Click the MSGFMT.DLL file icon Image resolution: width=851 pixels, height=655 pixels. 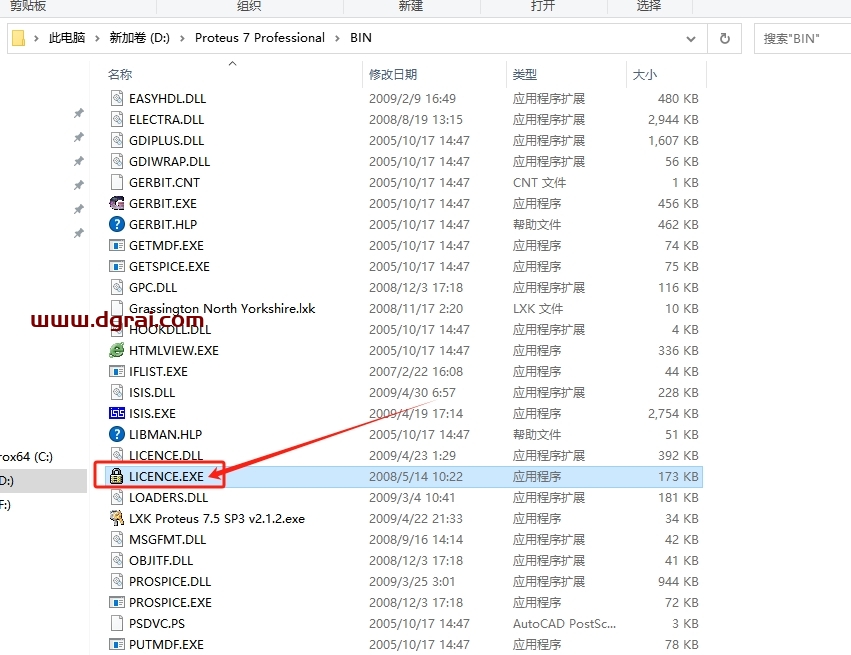pos(117,539)
